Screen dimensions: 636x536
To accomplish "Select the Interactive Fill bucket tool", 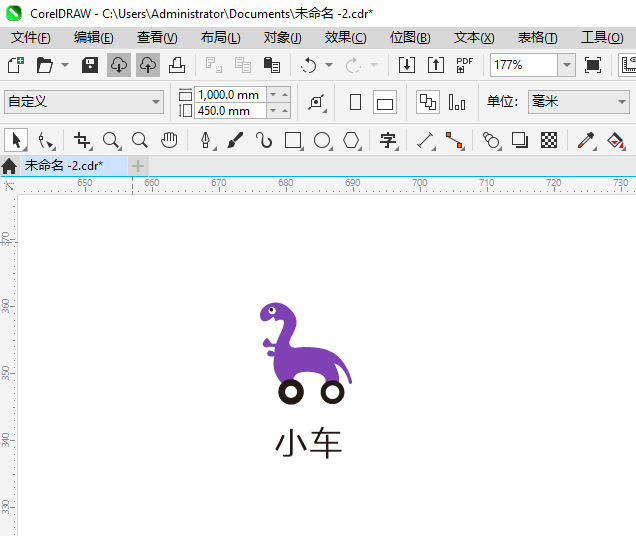I will 615,141.
